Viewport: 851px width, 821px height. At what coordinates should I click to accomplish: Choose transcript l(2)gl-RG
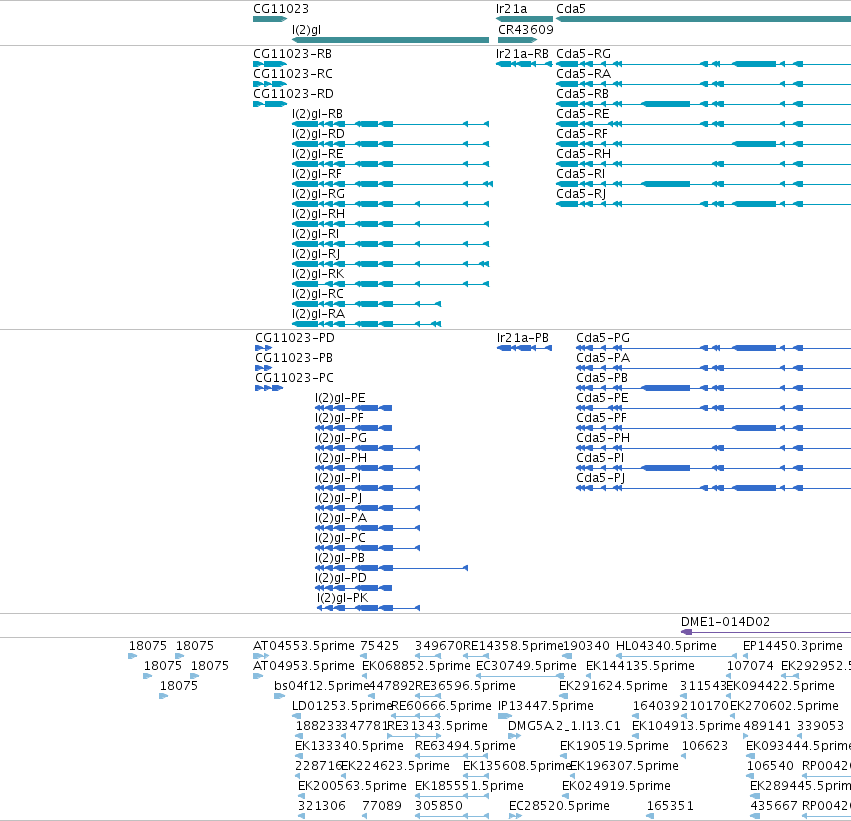(x=318, y=194)
